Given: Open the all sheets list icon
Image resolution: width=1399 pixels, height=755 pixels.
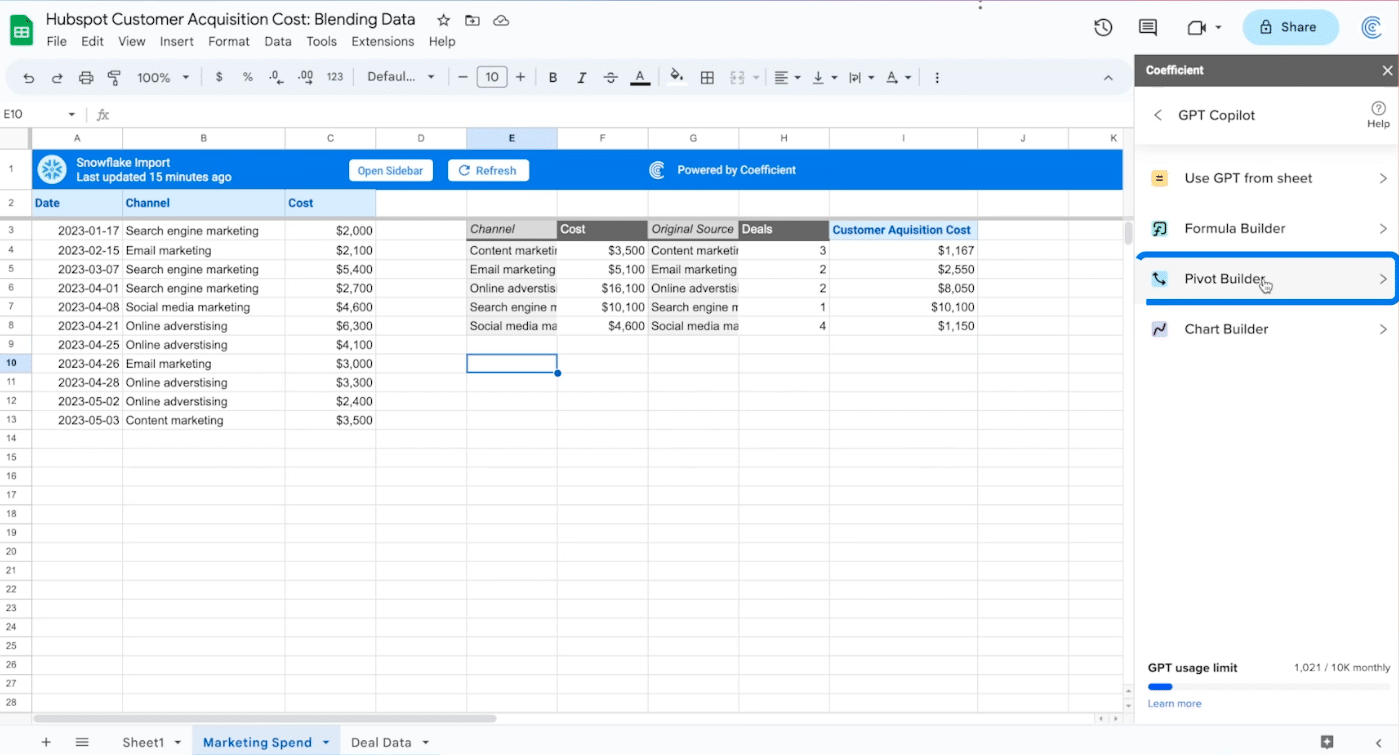Looking at the screenshot, I should click(x=82, y=742).
